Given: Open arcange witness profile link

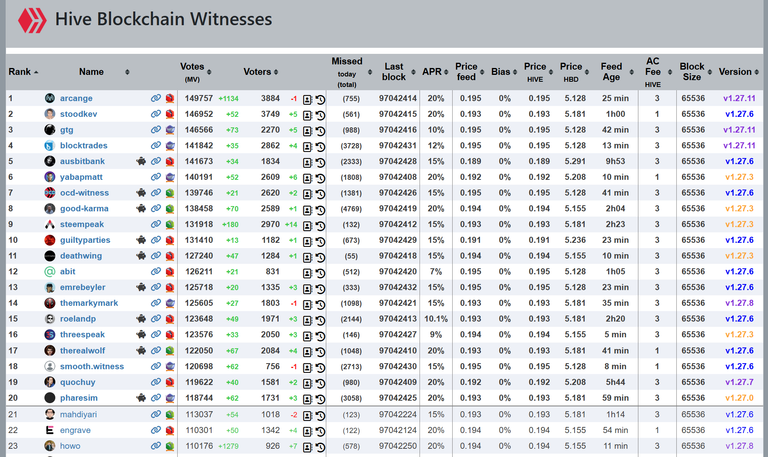Looking at the screenshot, I should pyautogui.click(x=76, y=98).
